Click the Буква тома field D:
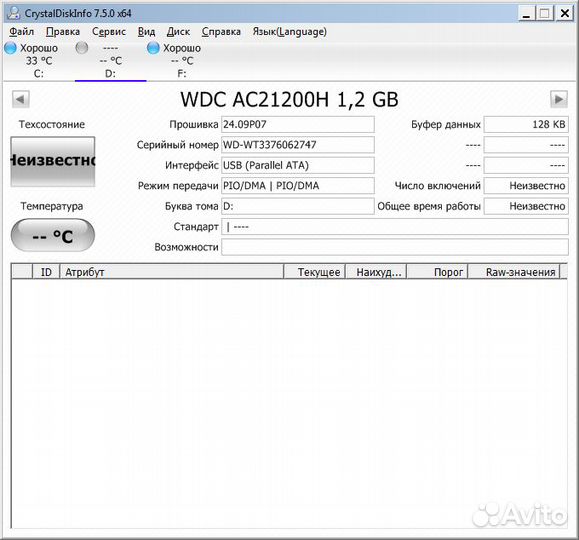Screen dimensions: 579x540 tap(298, 206)
